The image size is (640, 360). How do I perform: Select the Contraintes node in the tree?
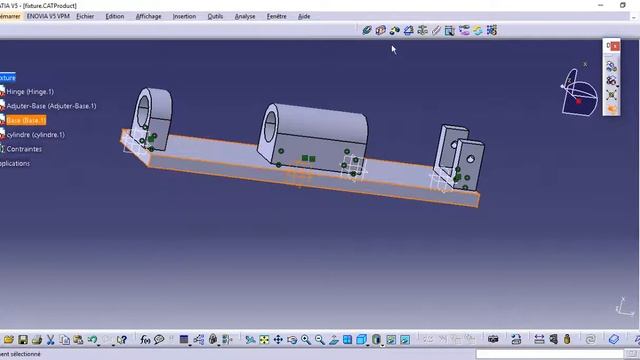coord(24,149)
